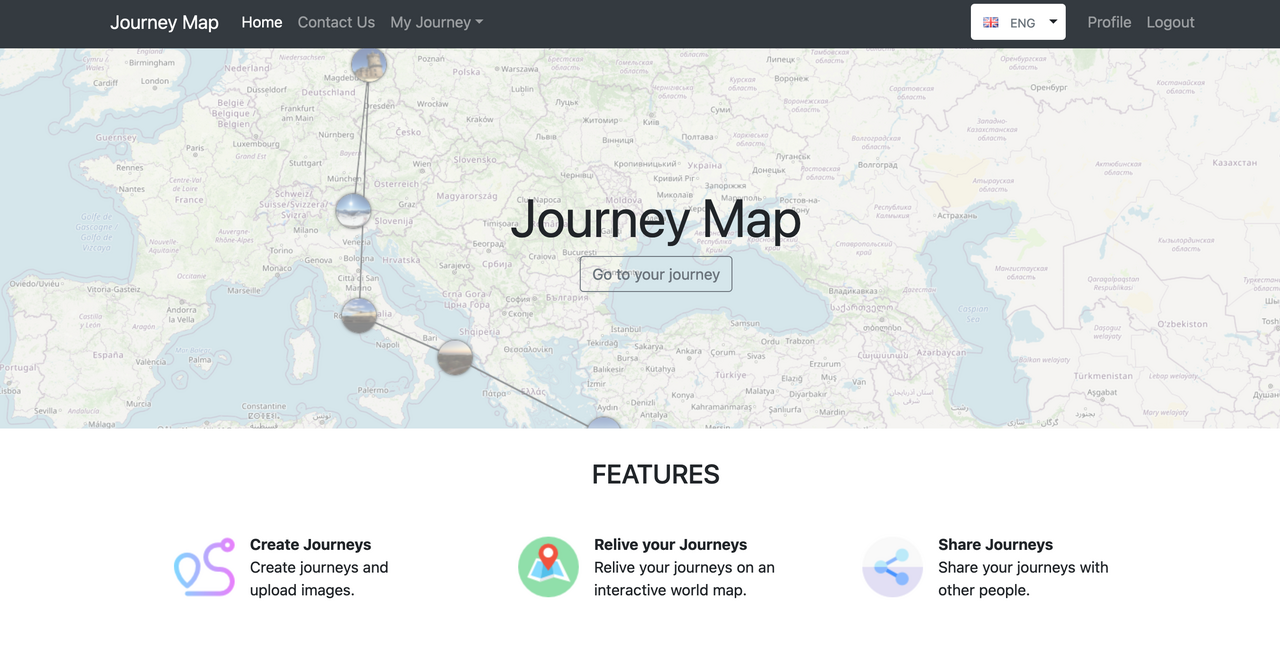Open the ENG language dropdown
The image size is (1280, 657).
1017,21
